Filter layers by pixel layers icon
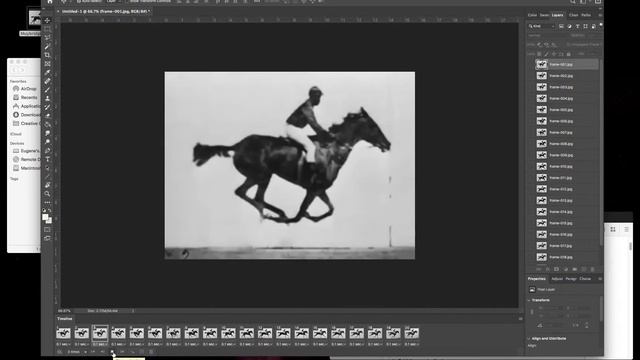Screen dimensions: 640x360 tap(561, 26)
